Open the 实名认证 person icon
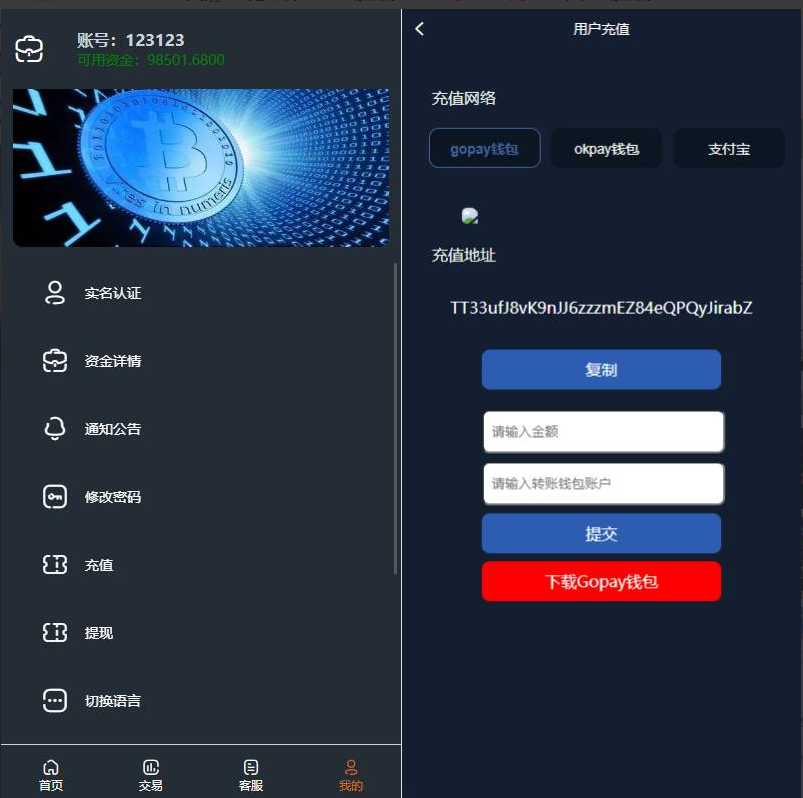The height and width of the screenshot is (798, 803). point(55,293)
